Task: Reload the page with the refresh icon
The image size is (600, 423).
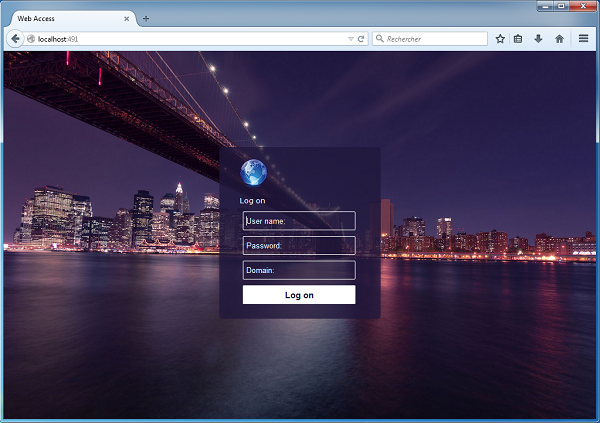Action: (361, 39)
